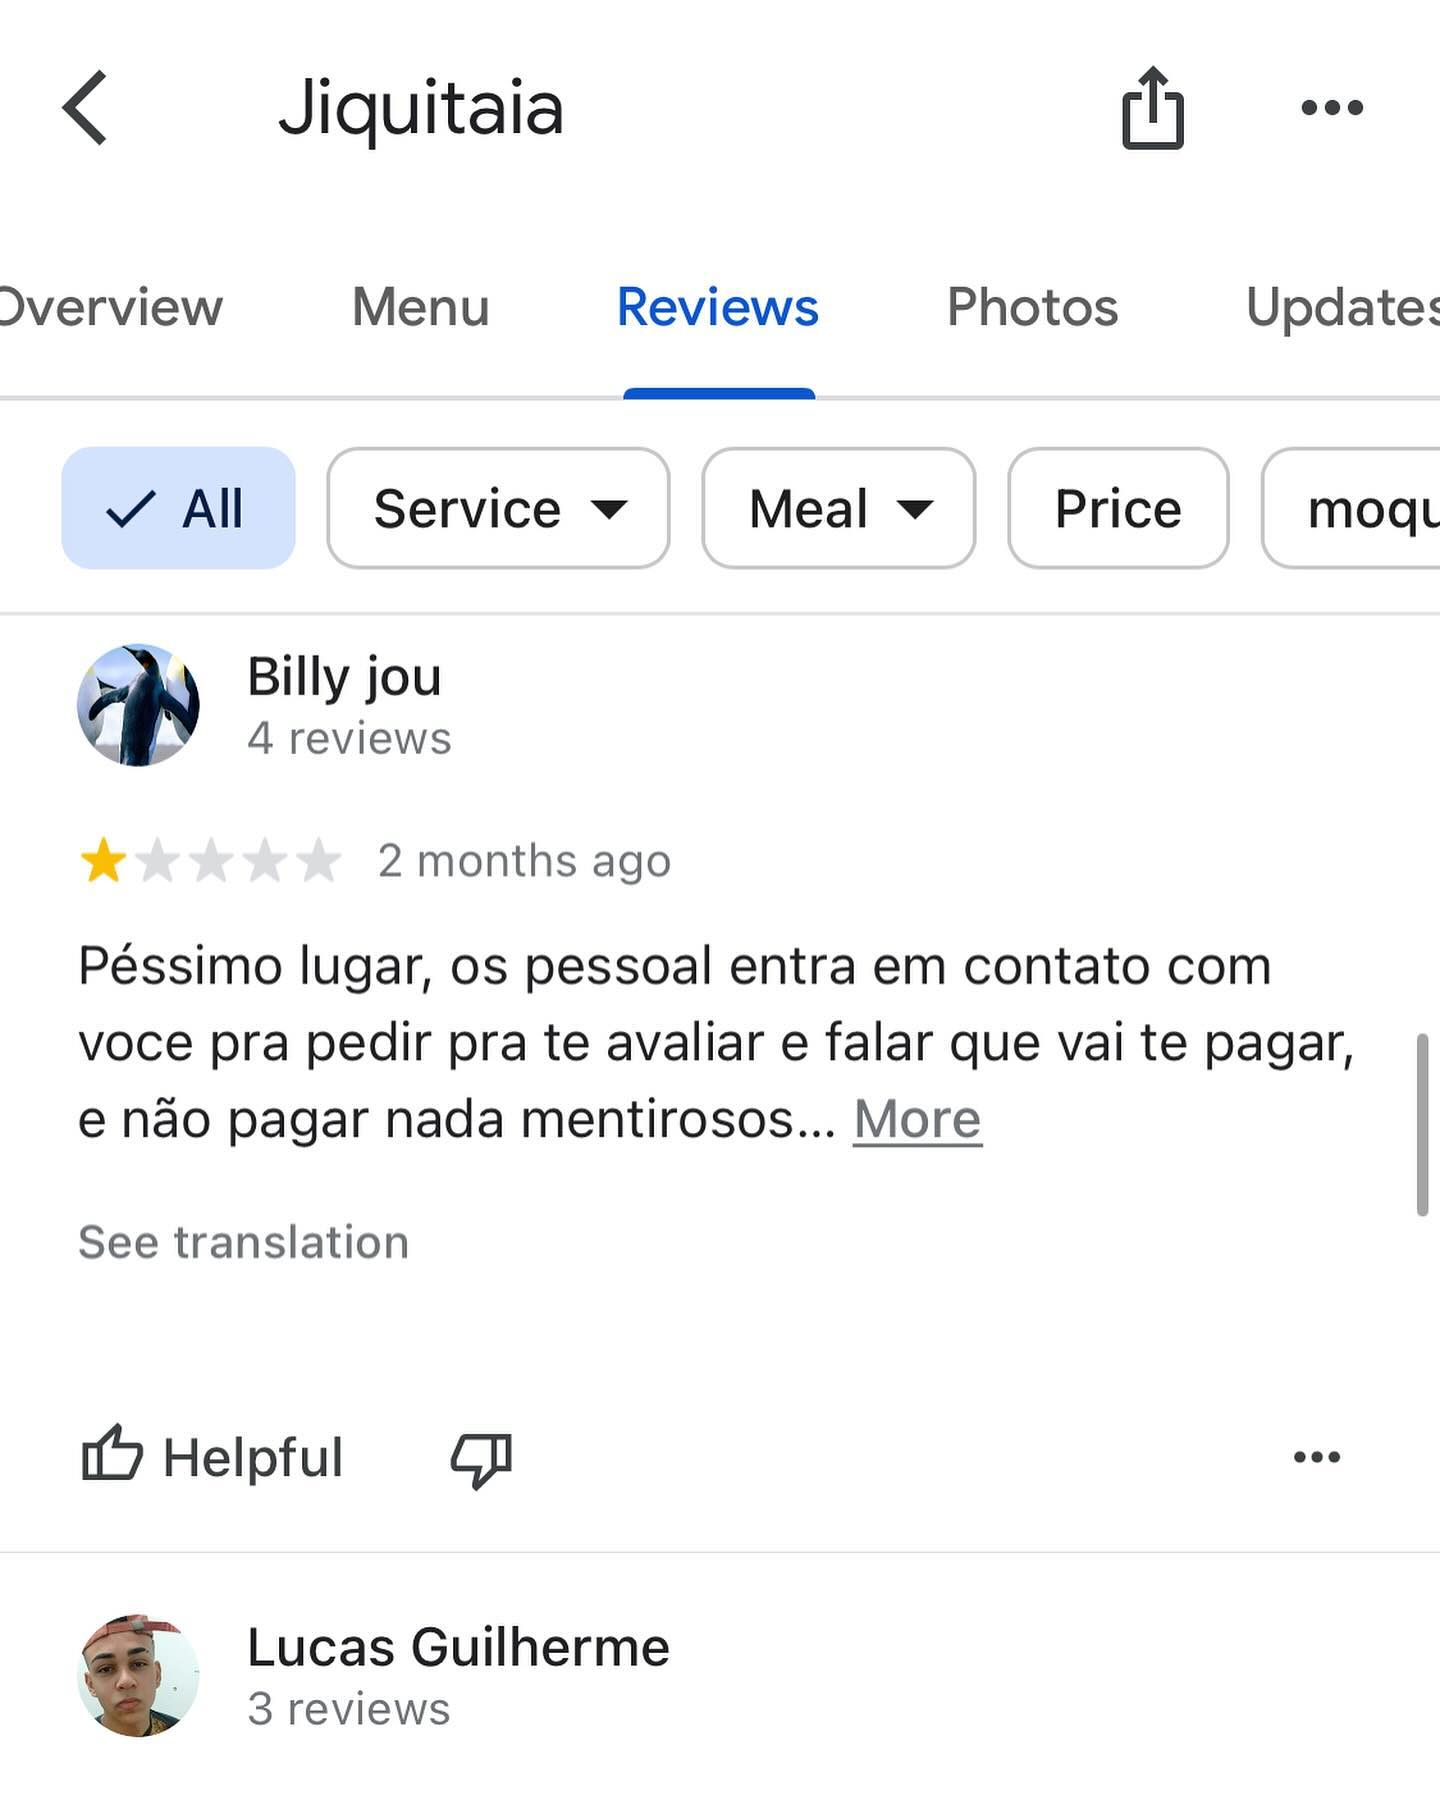Screen dimensions: 1440x1800
Task: Click the vertical scrollbar handle
Action: pos(1422,1125)
